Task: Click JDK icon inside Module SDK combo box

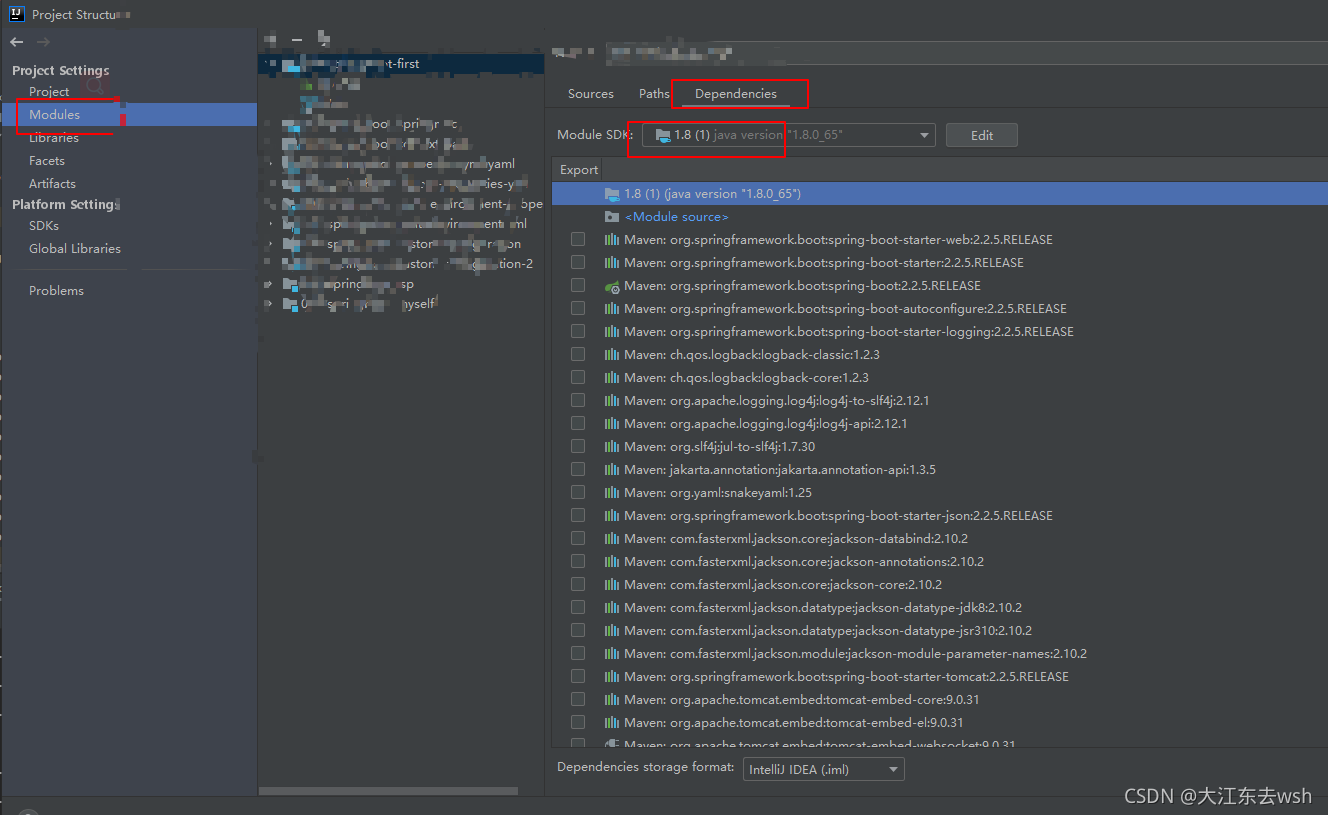Action: point(663,135)
